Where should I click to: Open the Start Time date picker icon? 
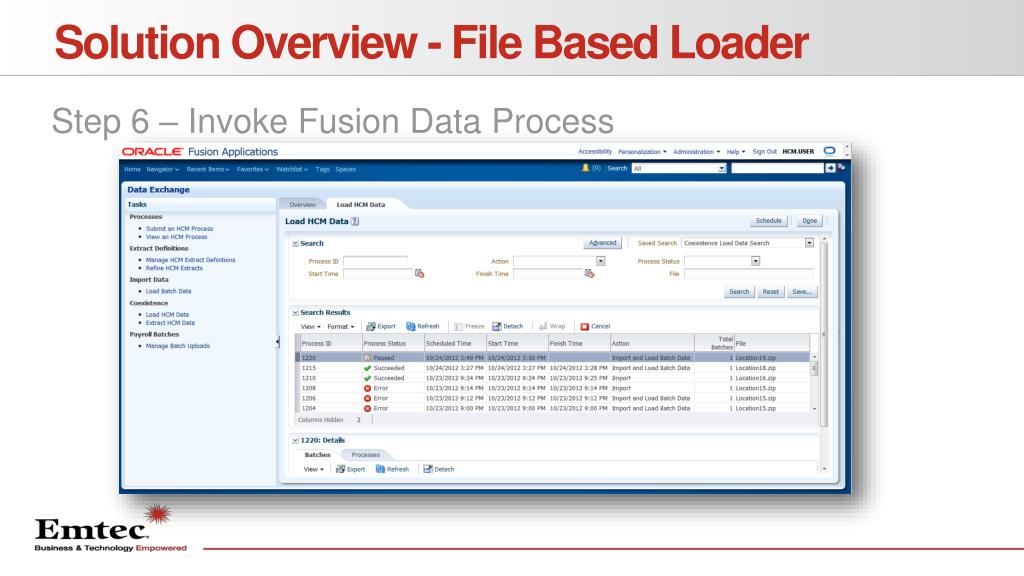[419, 274]
